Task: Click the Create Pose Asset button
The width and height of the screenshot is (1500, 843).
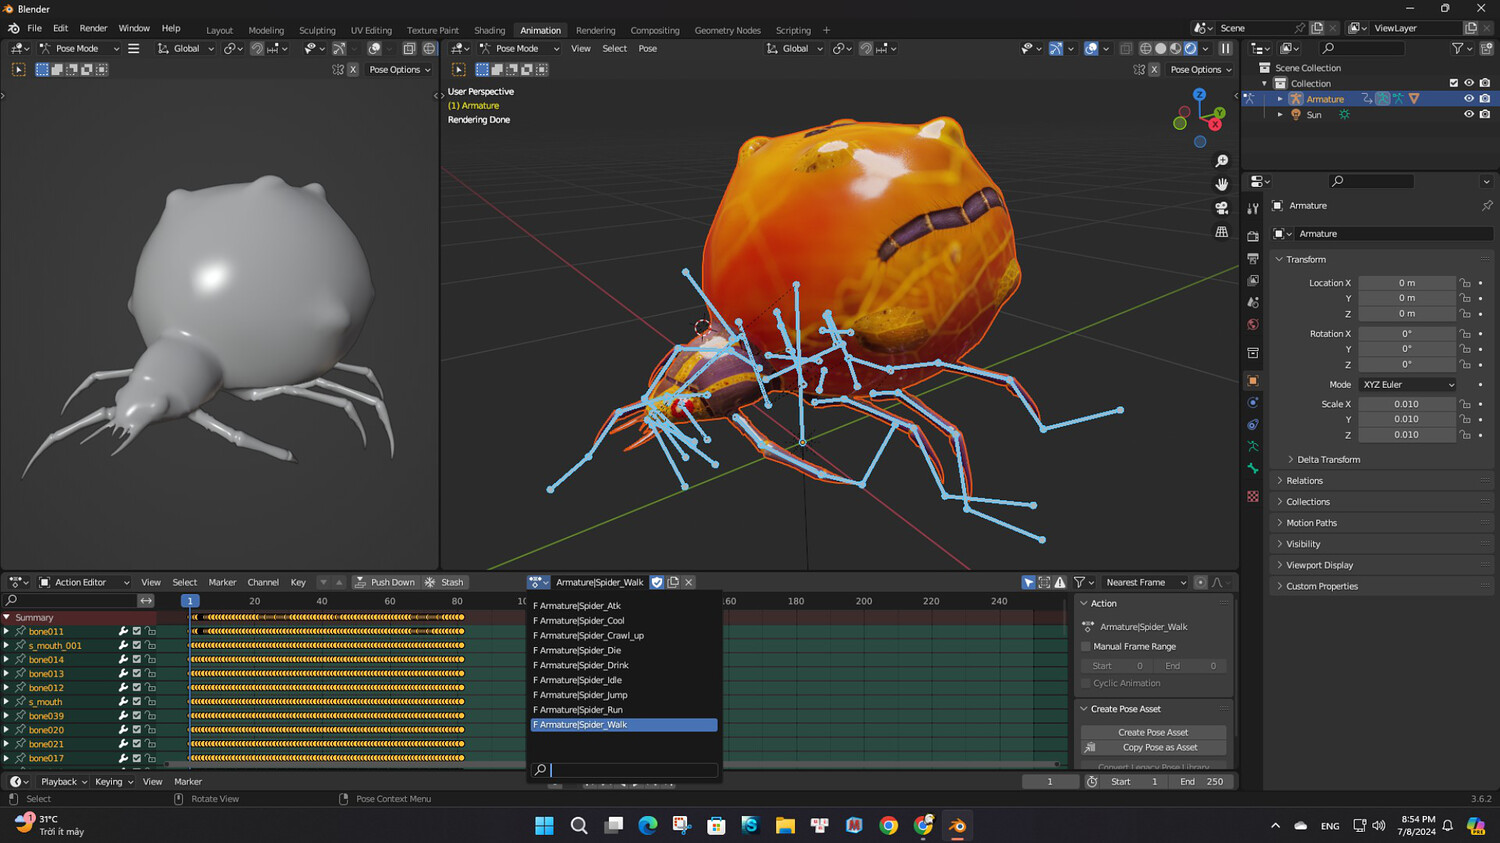Action: pos(1152,732)
